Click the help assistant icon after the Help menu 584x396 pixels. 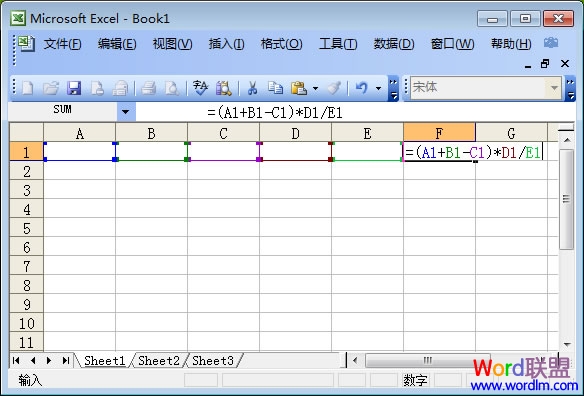coord(550,43)
